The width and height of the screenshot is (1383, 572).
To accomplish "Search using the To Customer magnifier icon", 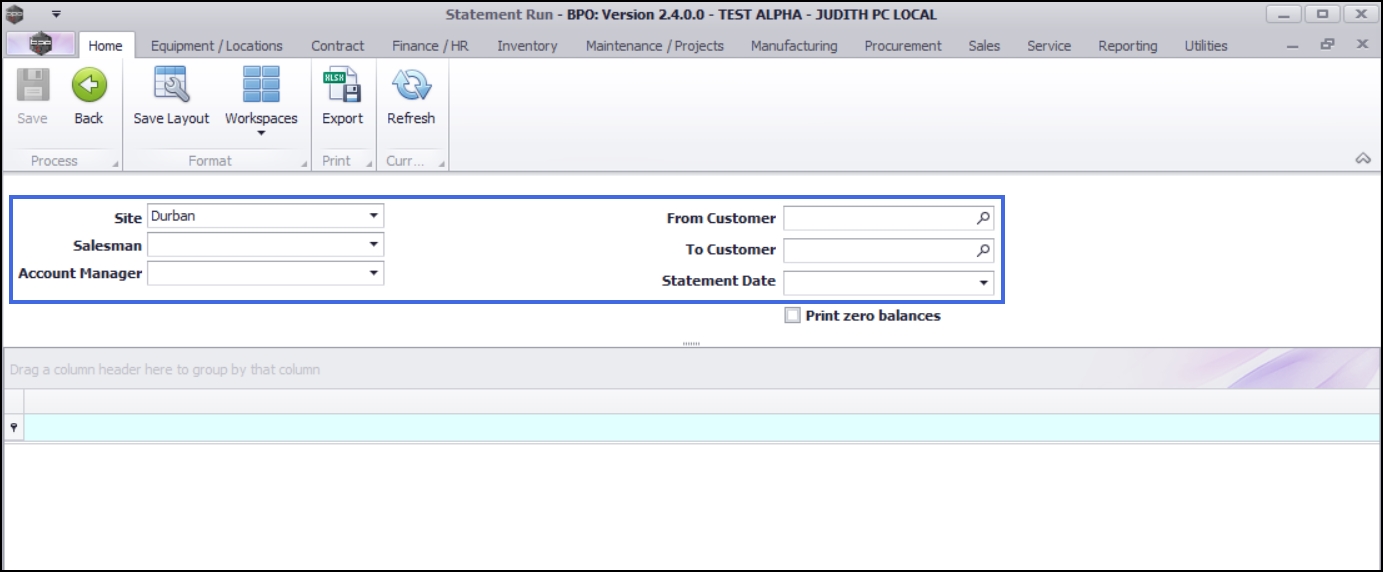I will point(983,250).
